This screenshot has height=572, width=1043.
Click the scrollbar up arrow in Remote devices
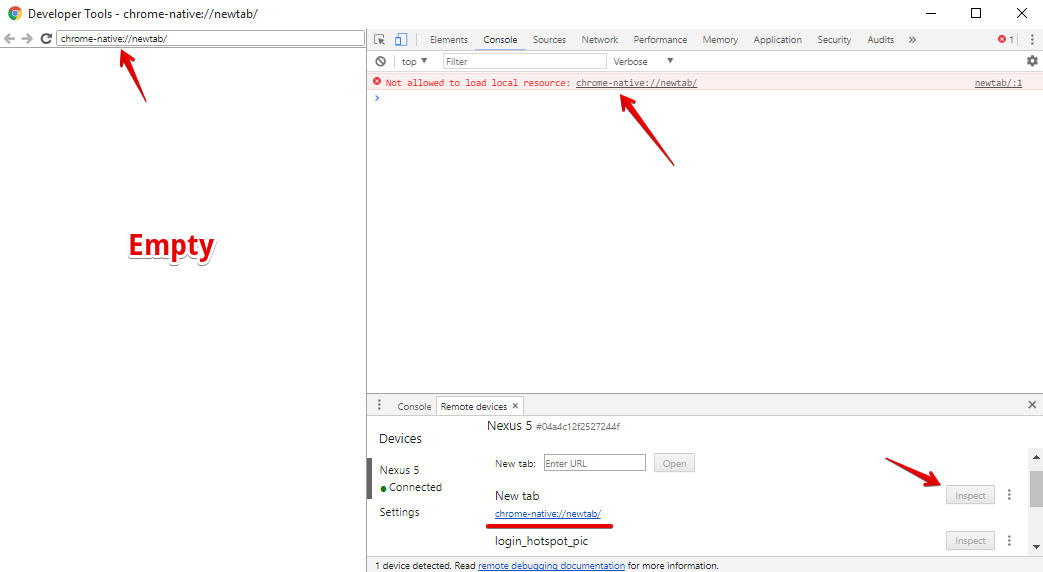pyautogui.click(x=1036, y=457)
